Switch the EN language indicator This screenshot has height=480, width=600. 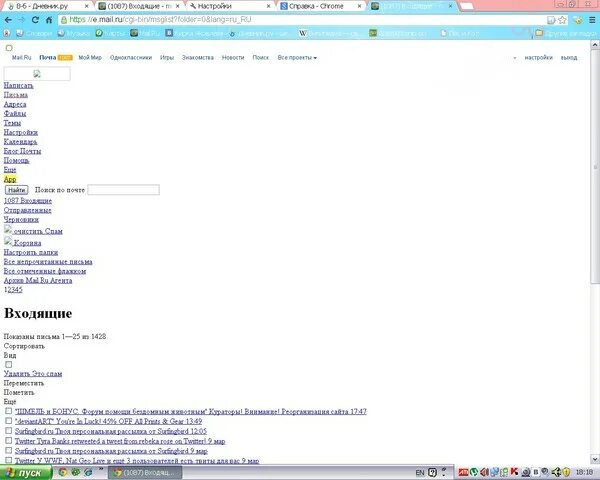click(x=420, y=473)
